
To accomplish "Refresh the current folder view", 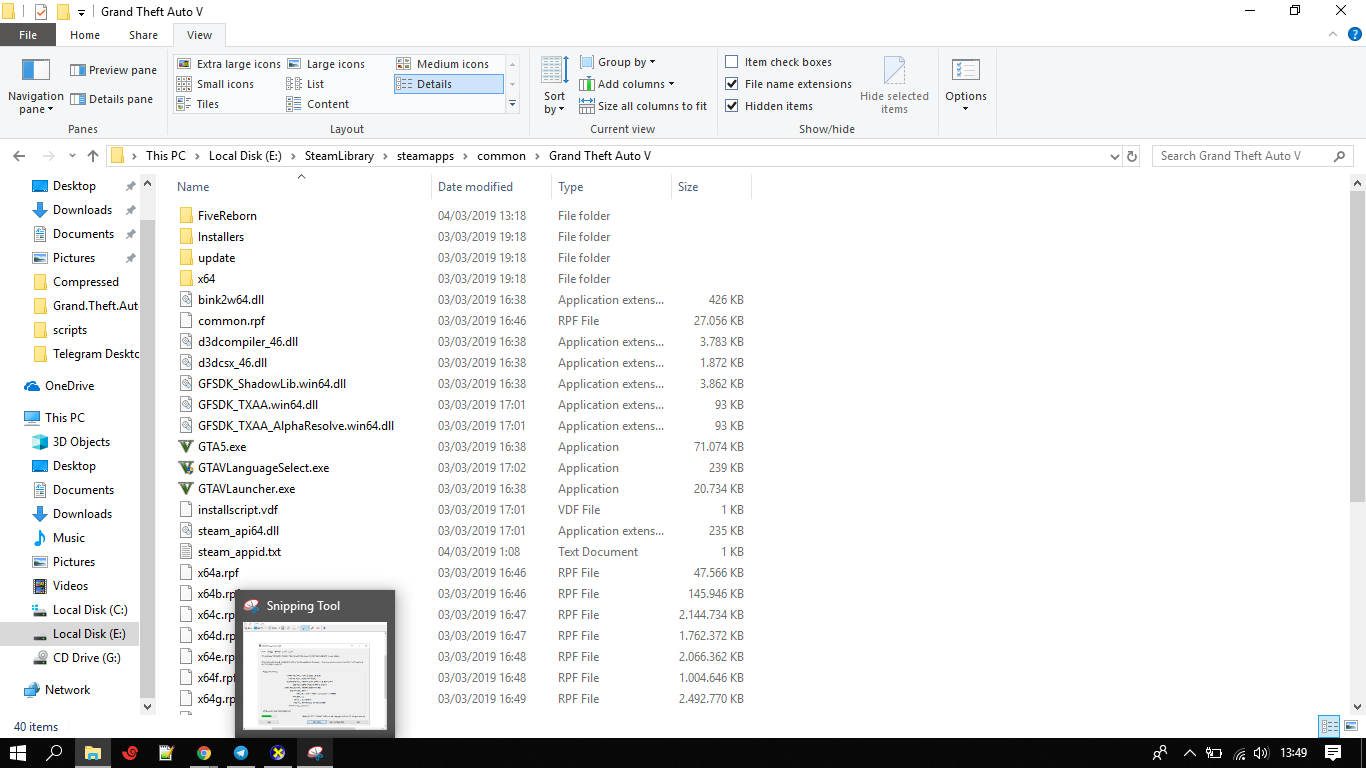I will pos(1132,156).
